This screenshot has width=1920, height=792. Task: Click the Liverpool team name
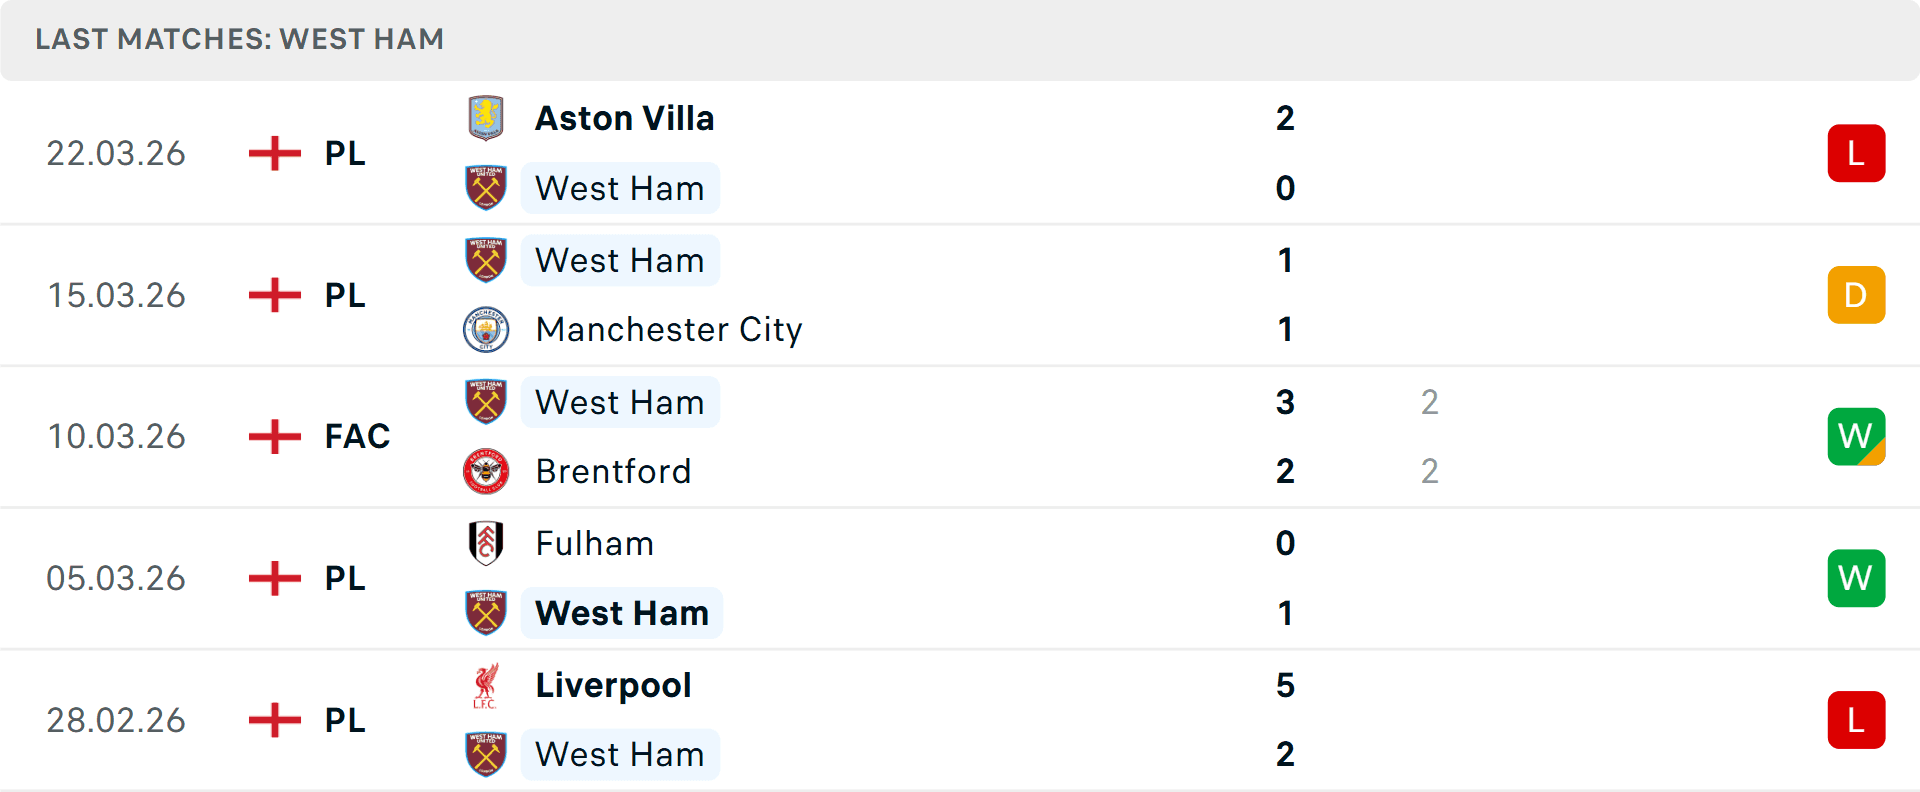tap(613, 685)
